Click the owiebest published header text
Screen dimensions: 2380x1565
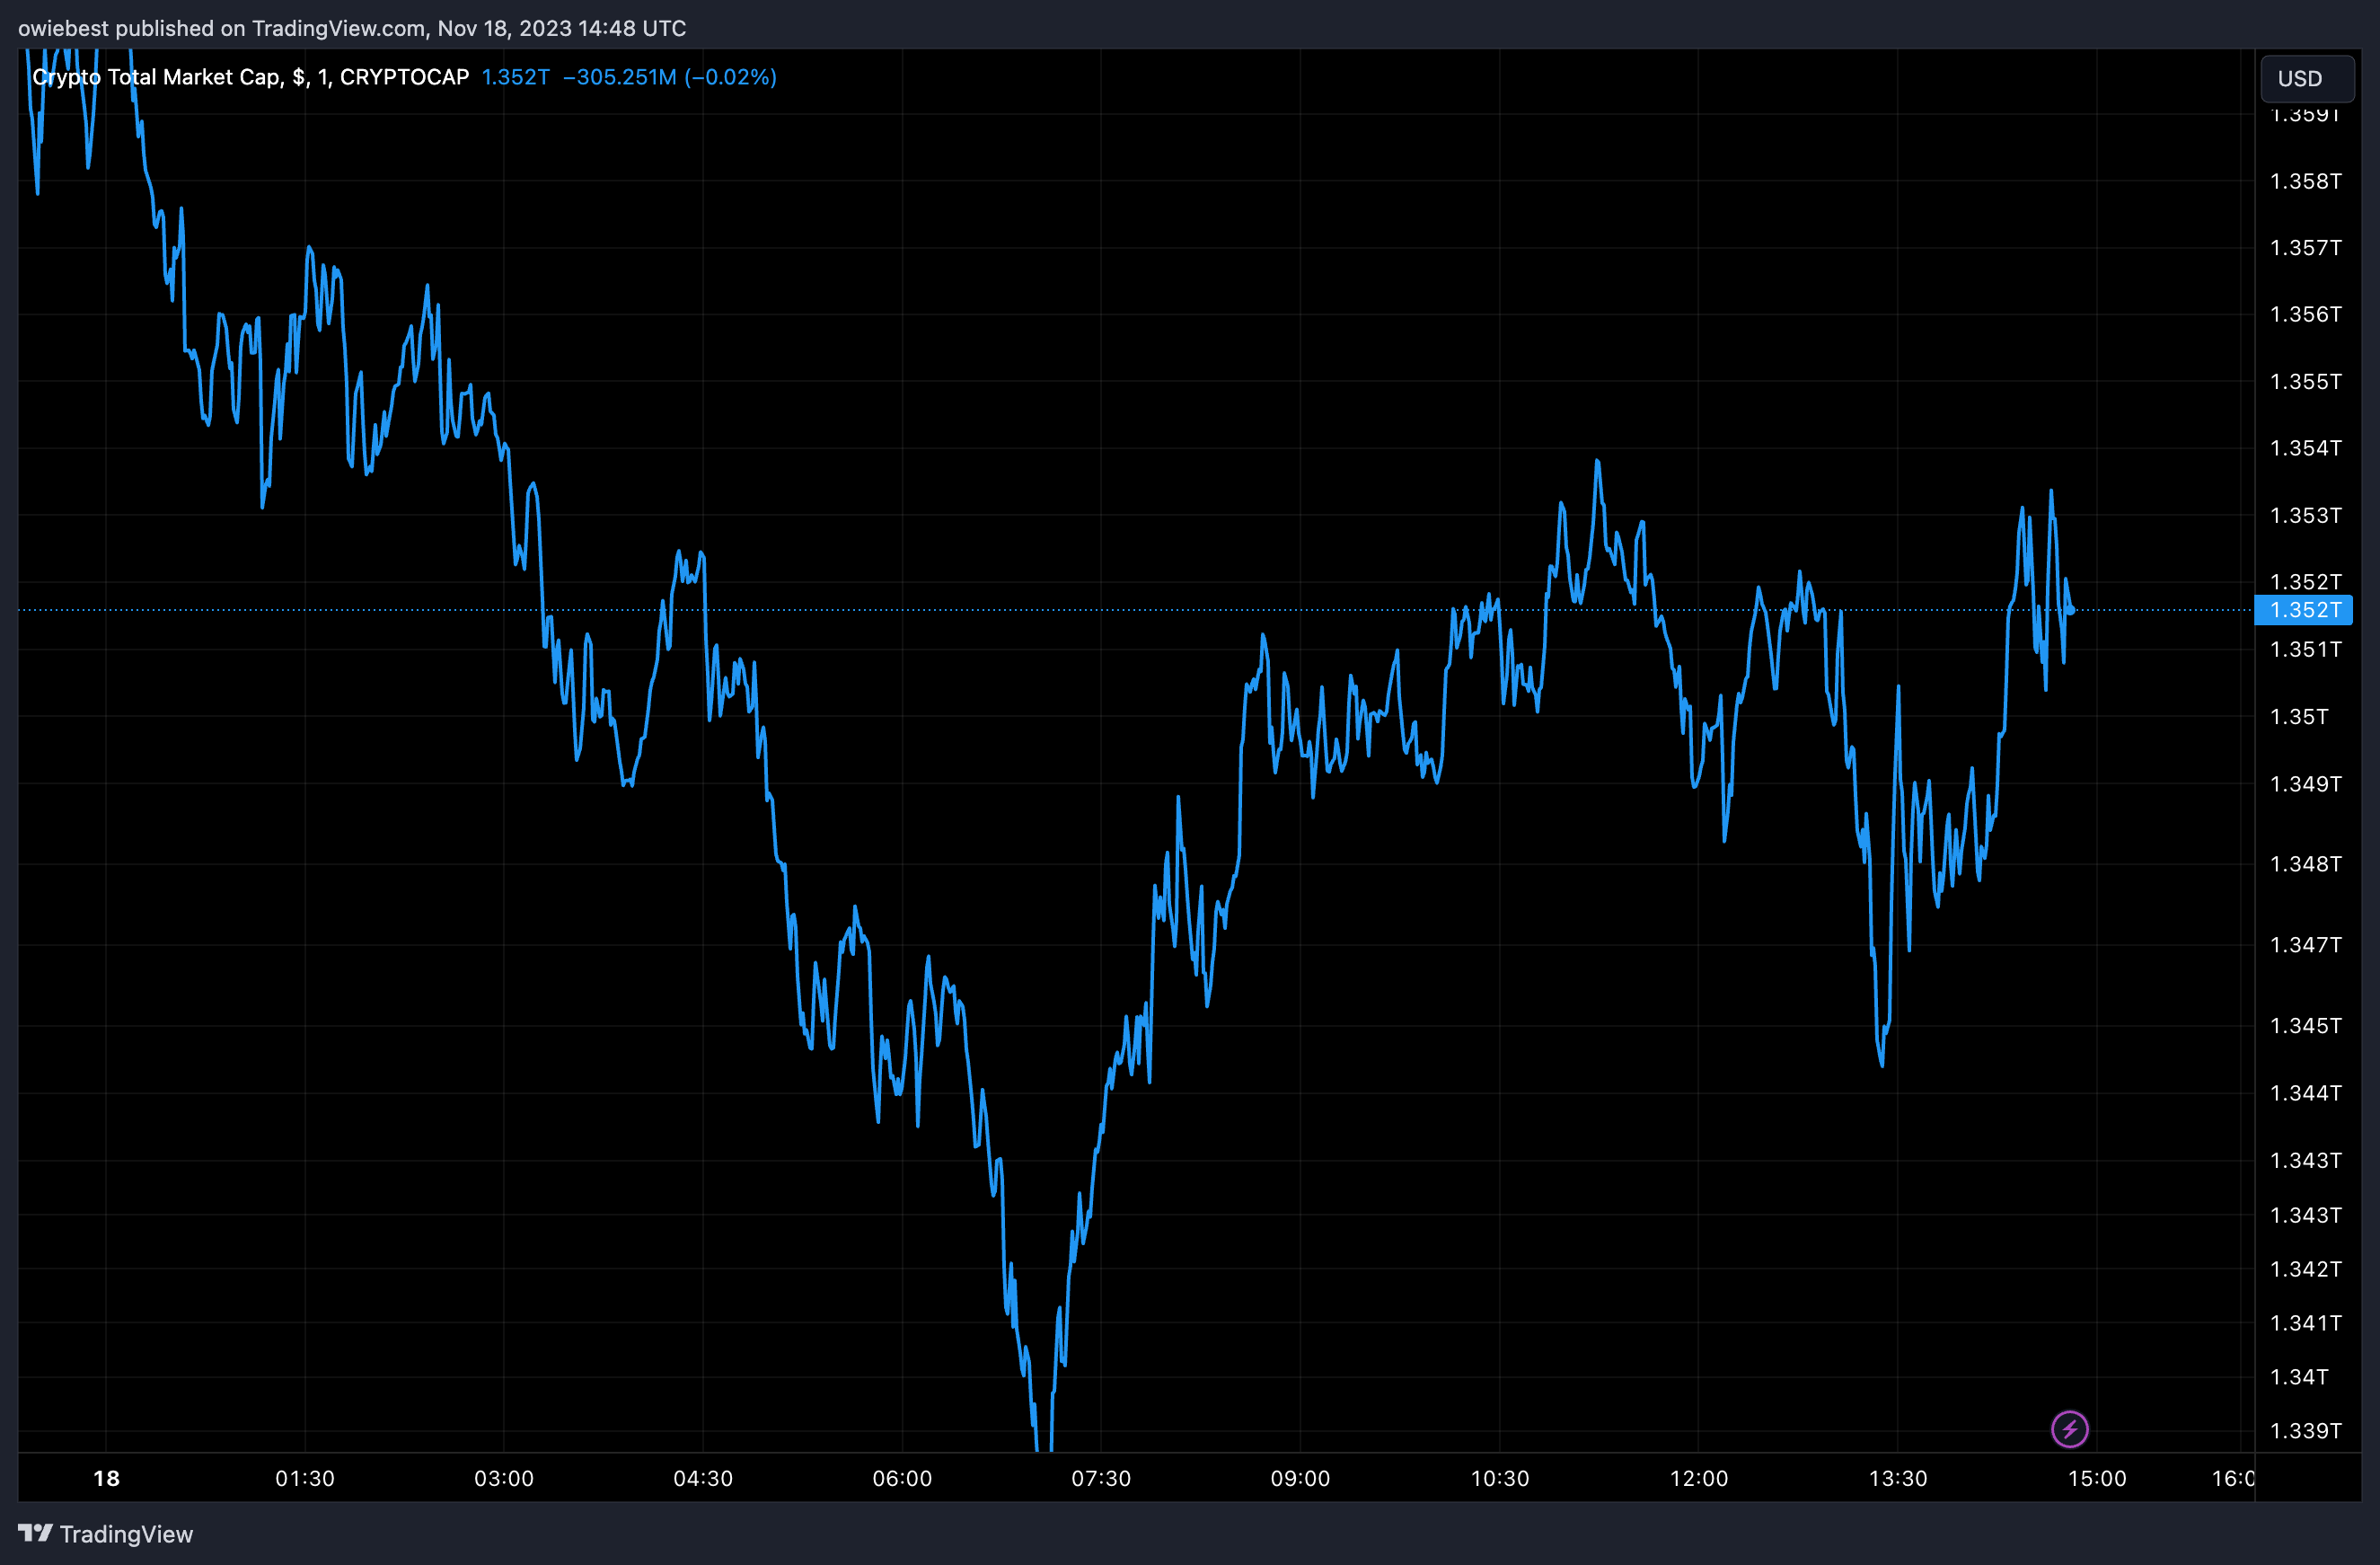(352, 28)
